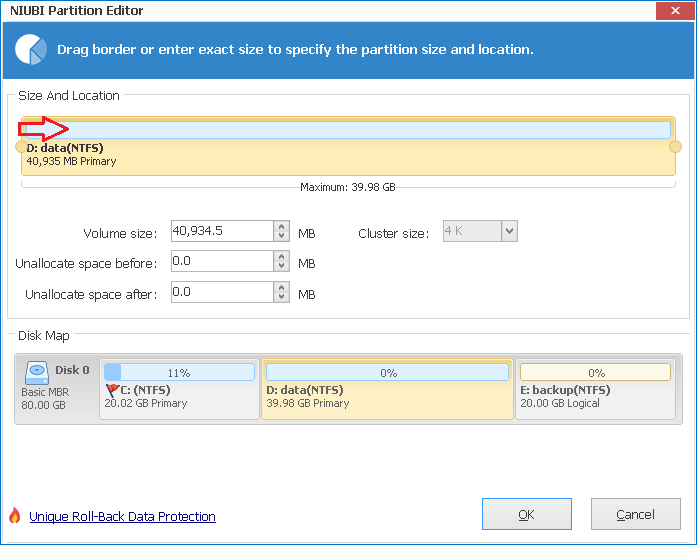This screenshot has width=697, height=545.
Task: Increase Volume size with up arrow
Action: pyautogui.click(x=281, y=226)
